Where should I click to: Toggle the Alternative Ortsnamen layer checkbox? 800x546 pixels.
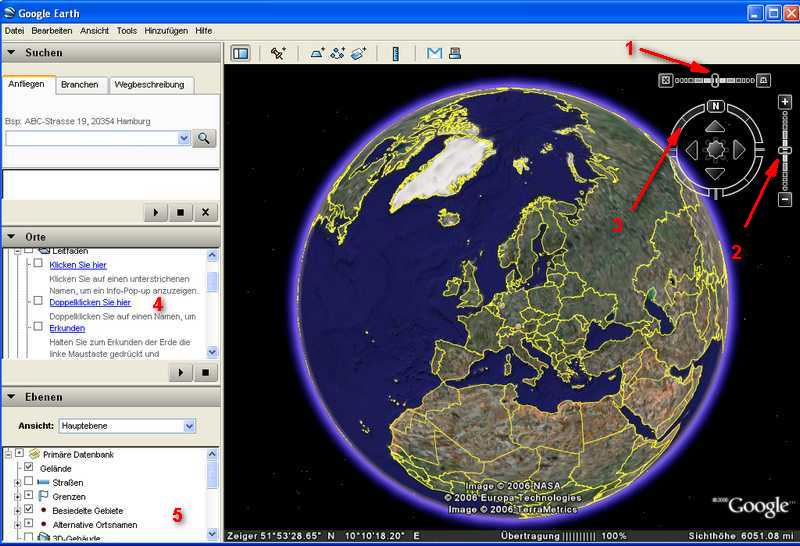(29, 523)
